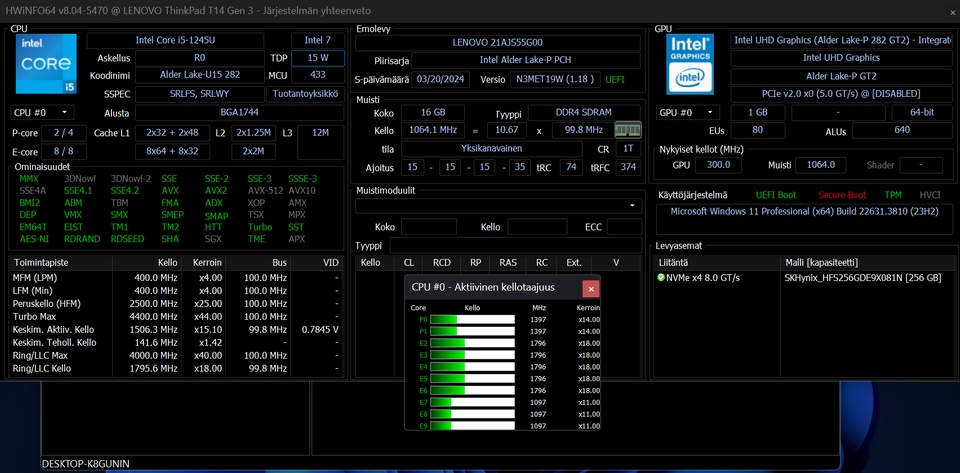Click the Secure Boot status indicator
The height and width of the screenshot is (473, 960).
[x=841, y=195]
